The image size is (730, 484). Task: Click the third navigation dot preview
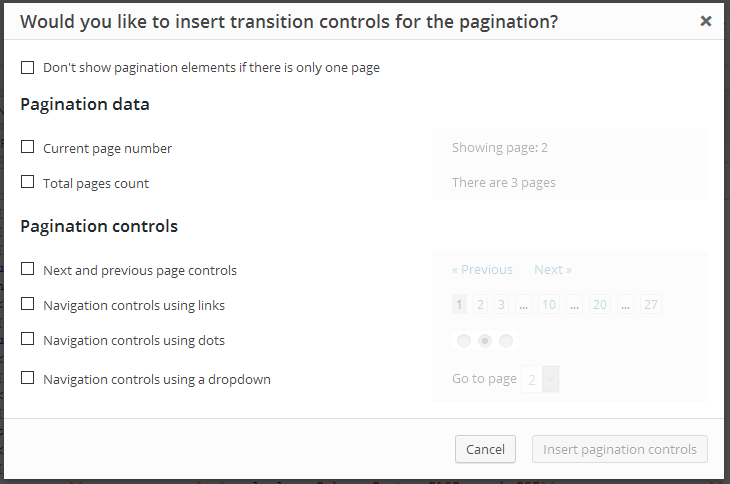506,341
